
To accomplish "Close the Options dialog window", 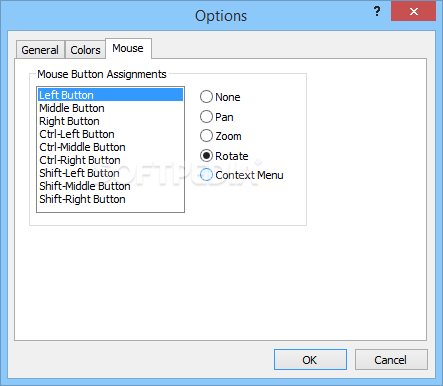I will 413,12.
